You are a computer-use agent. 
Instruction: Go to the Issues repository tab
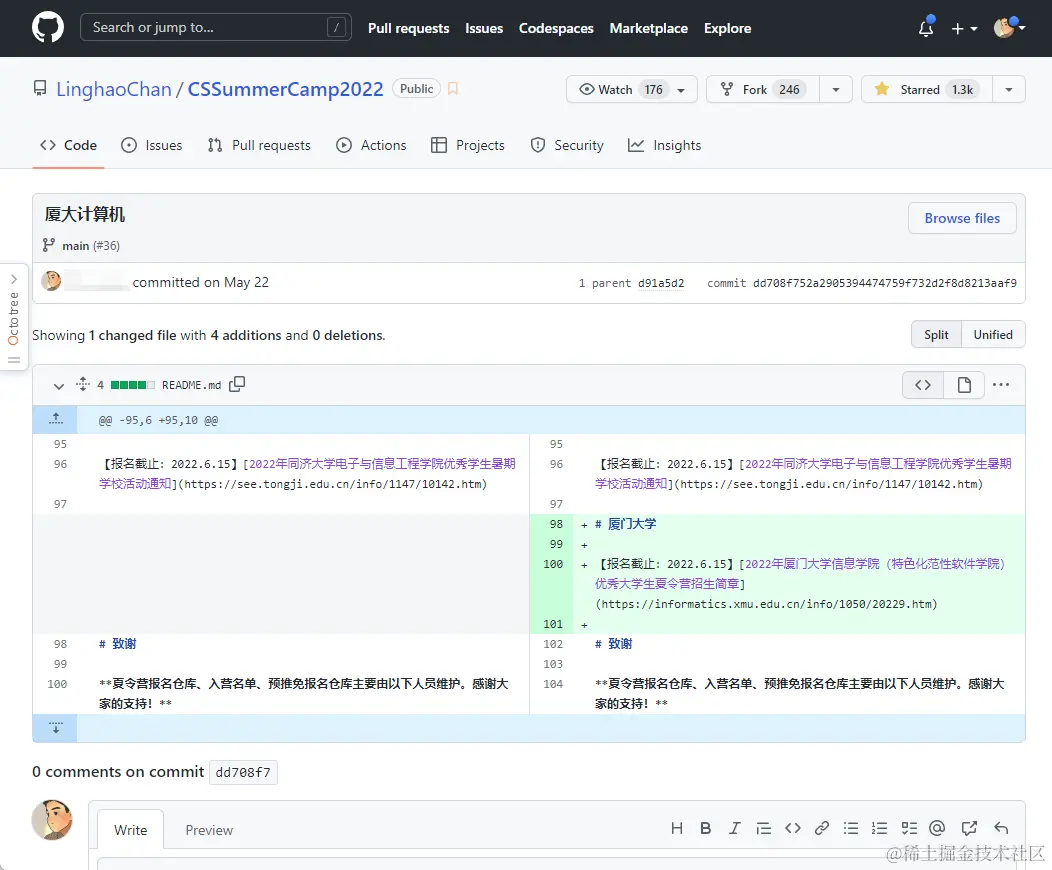point(152,145)
